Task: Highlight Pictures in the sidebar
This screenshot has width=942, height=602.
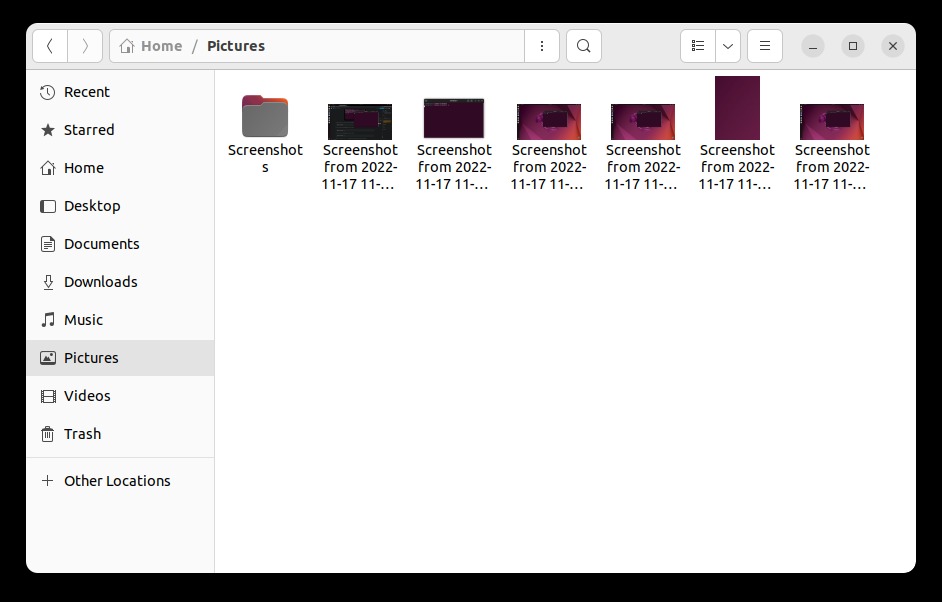Action: [91, 358]
